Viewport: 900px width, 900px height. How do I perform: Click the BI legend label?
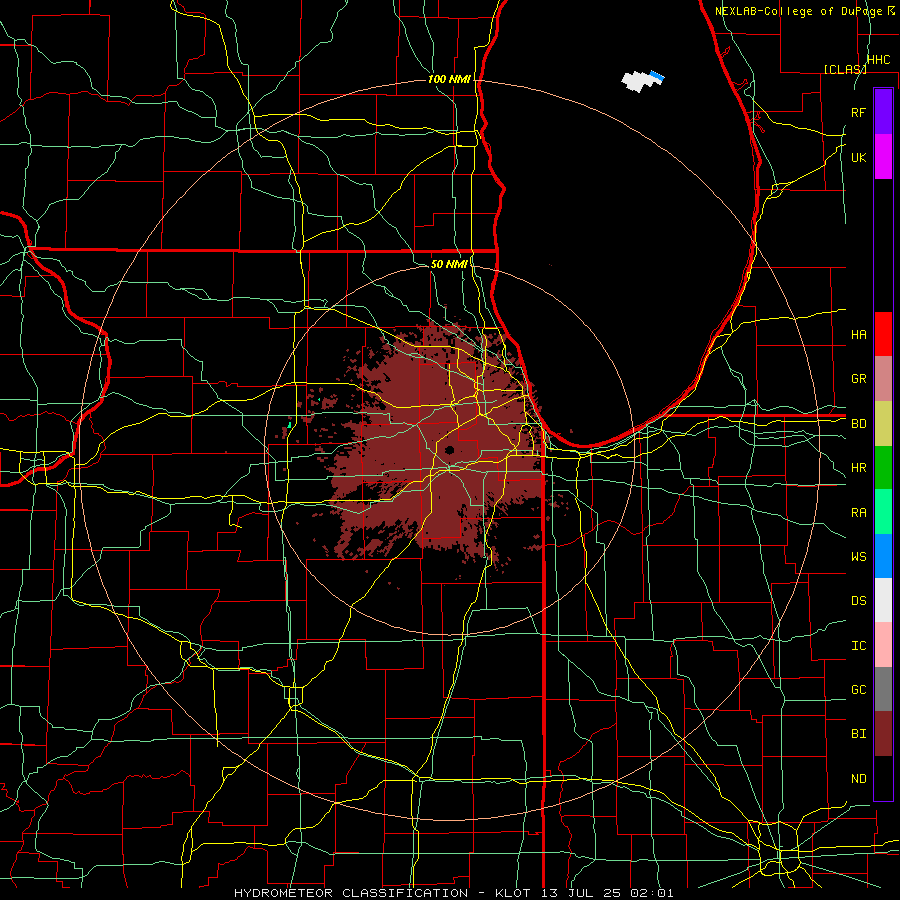click(859, 734)
